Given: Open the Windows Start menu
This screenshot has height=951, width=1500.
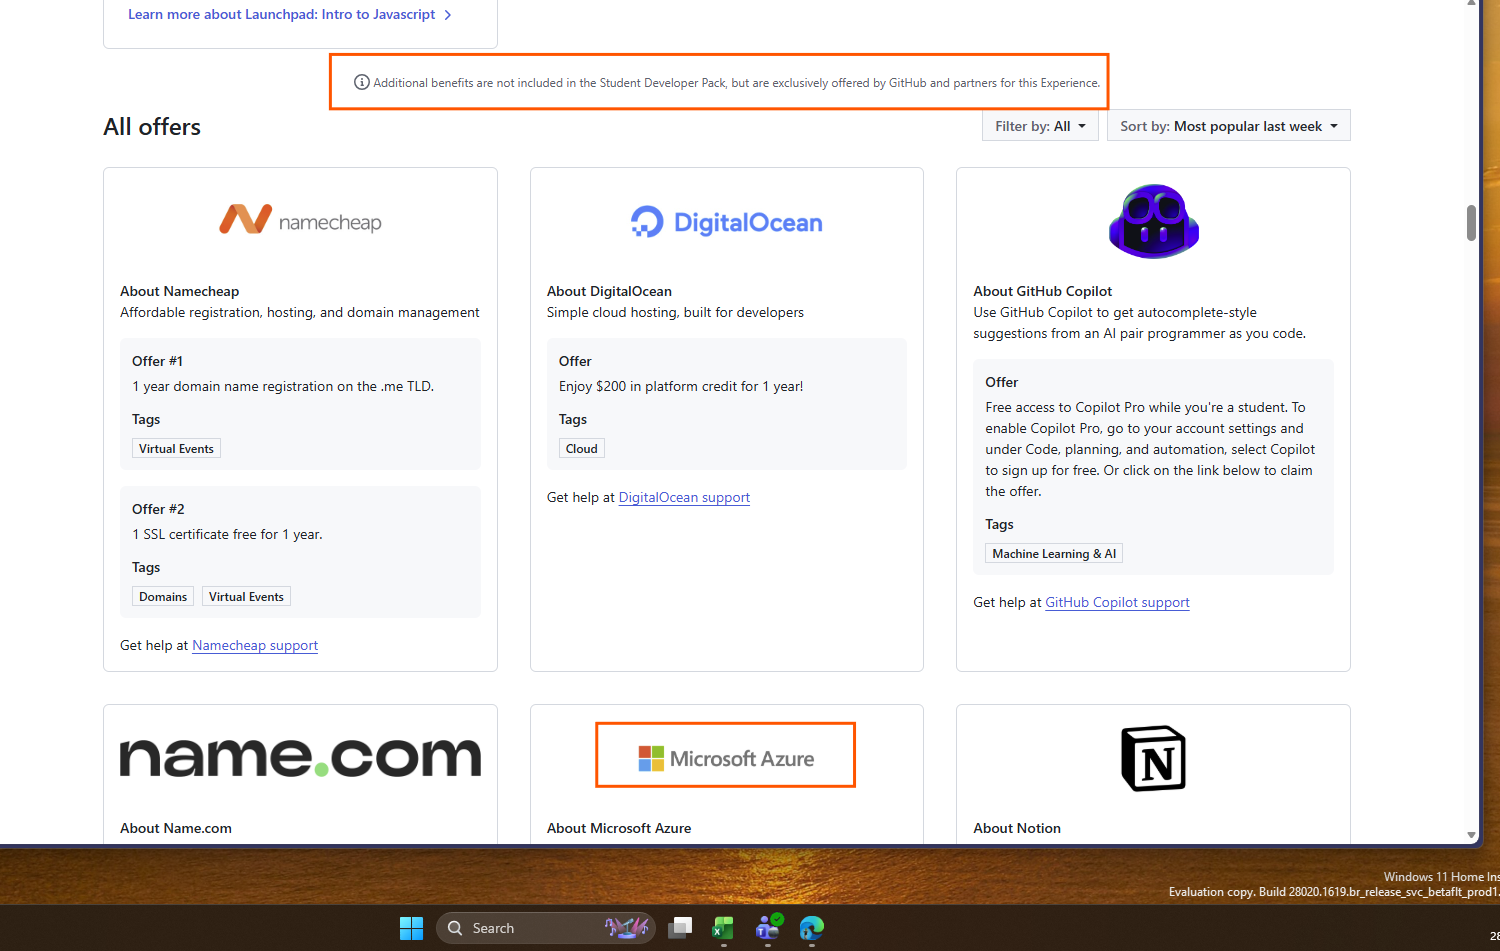Looking at the screenshot, I should coord(411,928).
